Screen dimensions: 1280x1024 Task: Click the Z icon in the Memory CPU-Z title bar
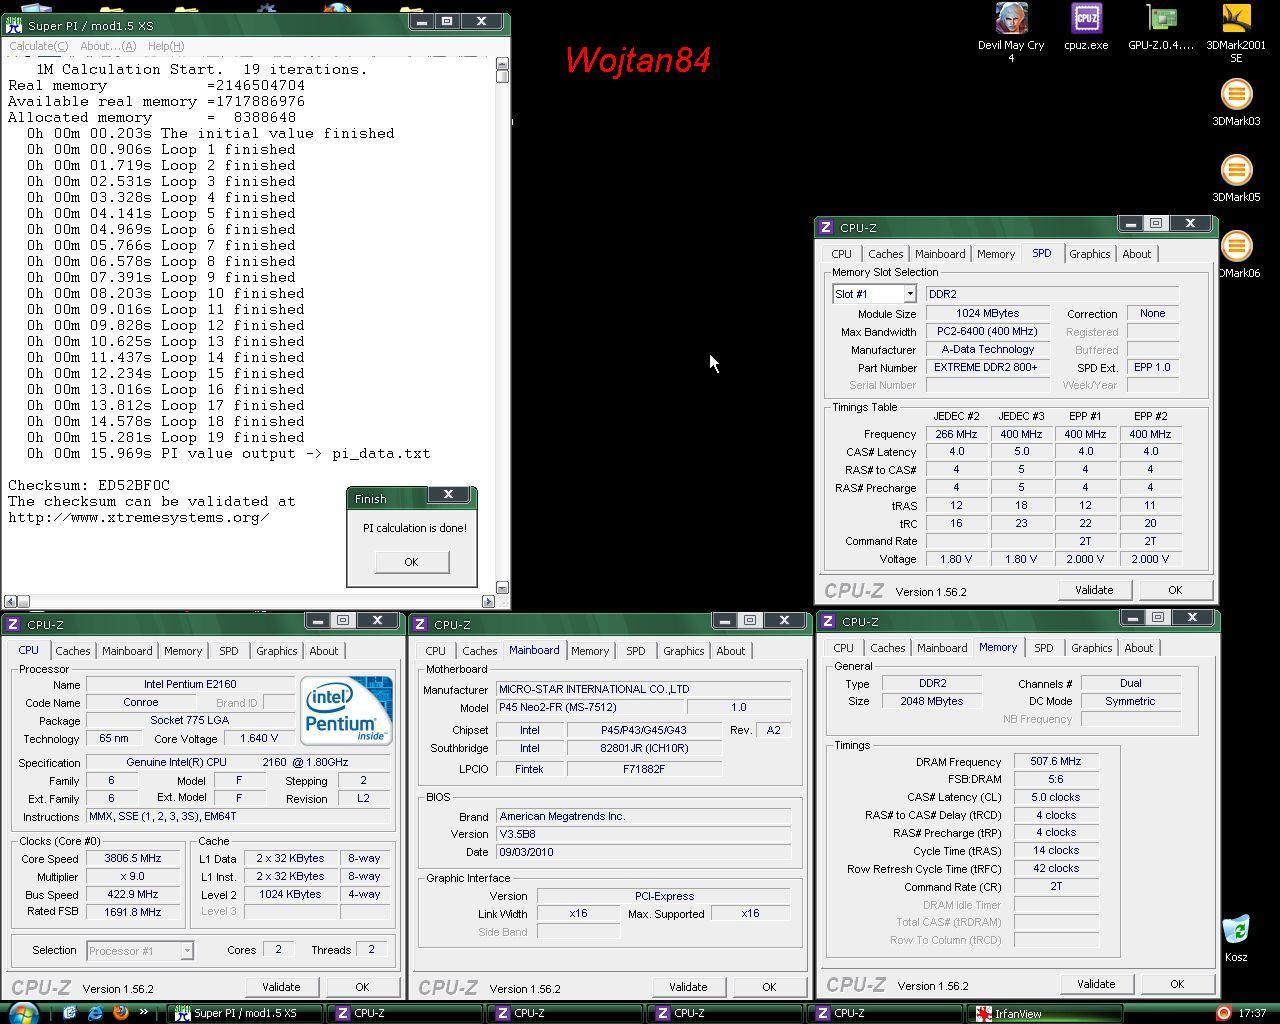(x=828, y=622)
